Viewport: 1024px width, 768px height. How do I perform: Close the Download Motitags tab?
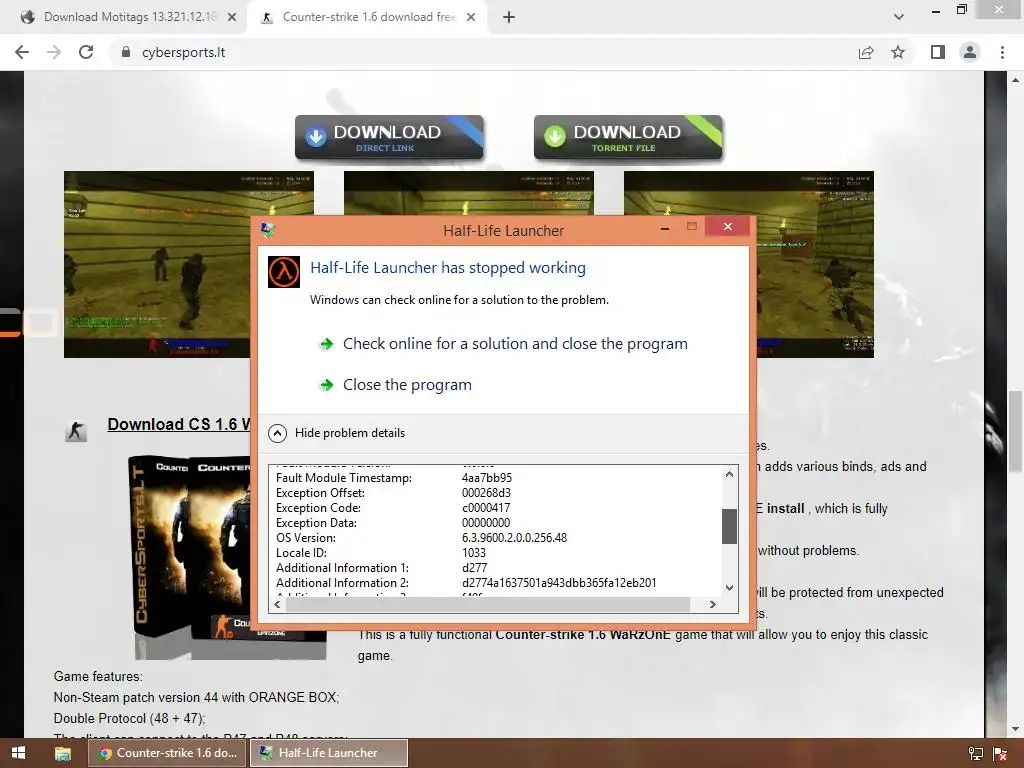[x=232, y=18]
